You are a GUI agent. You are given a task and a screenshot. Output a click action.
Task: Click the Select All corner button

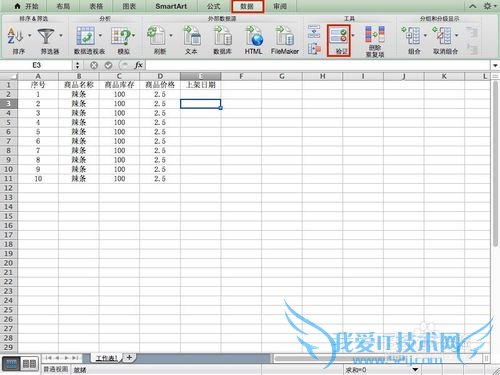pos(9,76)
